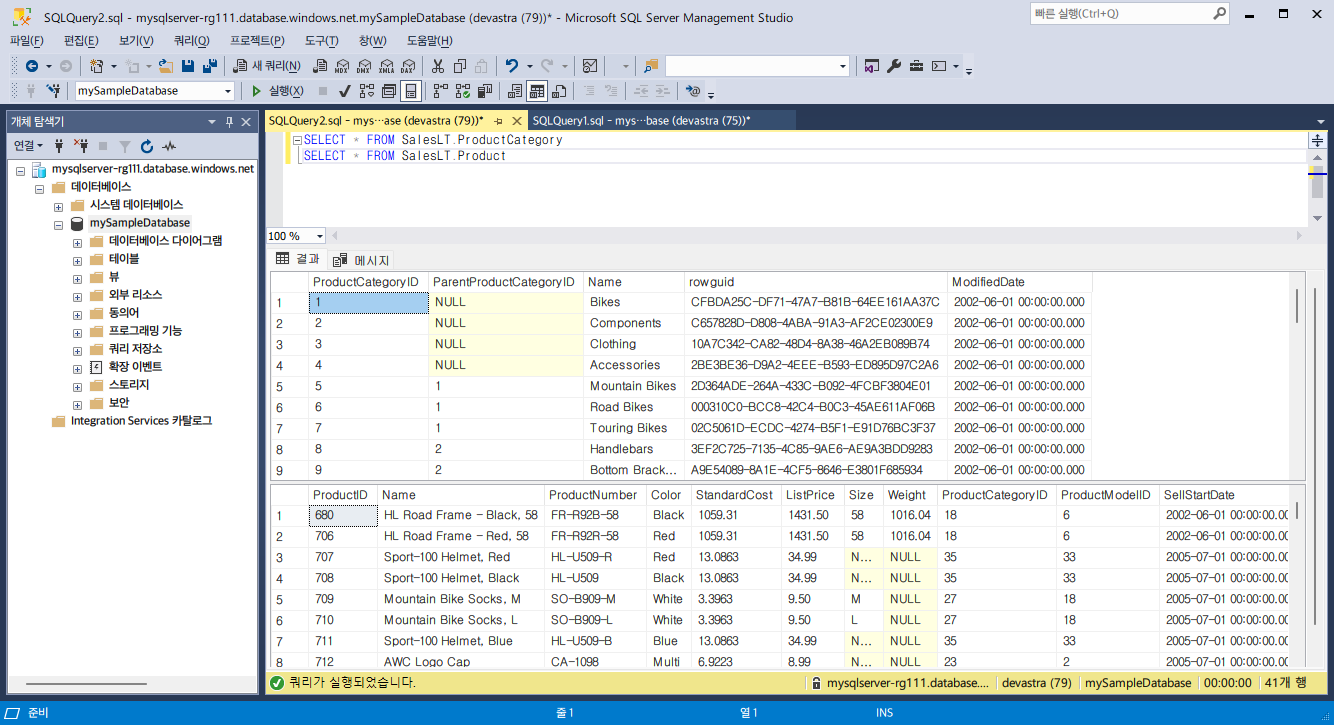
Task: Open the 파일(F) menu
Action: [27, 40]
